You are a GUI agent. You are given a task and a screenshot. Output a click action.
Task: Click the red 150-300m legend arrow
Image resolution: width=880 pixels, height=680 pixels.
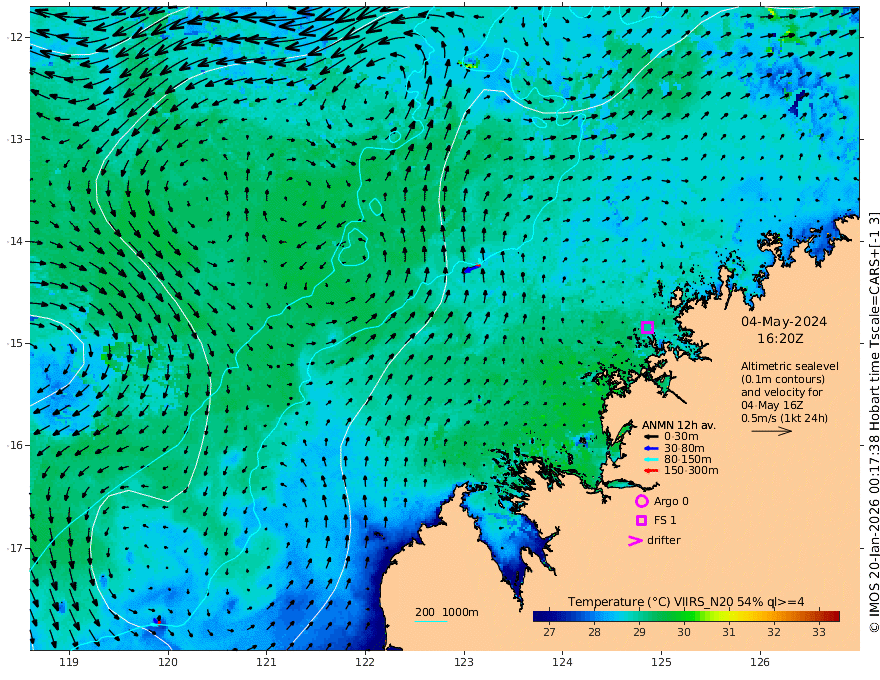click(x=651, y=471)
